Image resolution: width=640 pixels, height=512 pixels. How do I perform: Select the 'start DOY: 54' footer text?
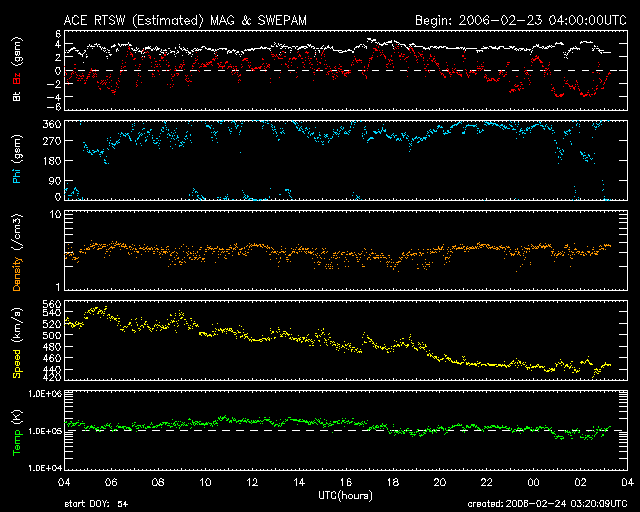coord(96,504)
